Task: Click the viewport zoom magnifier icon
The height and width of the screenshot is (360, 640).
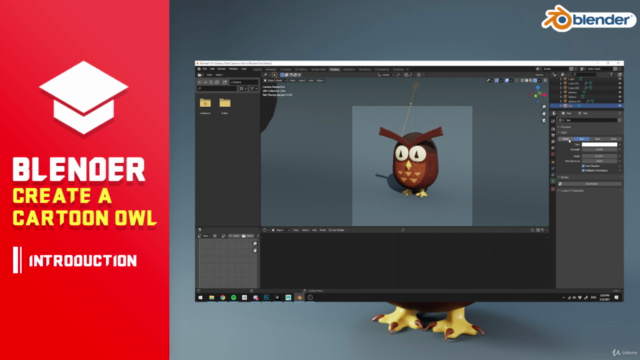Action: tap(544, 107)
